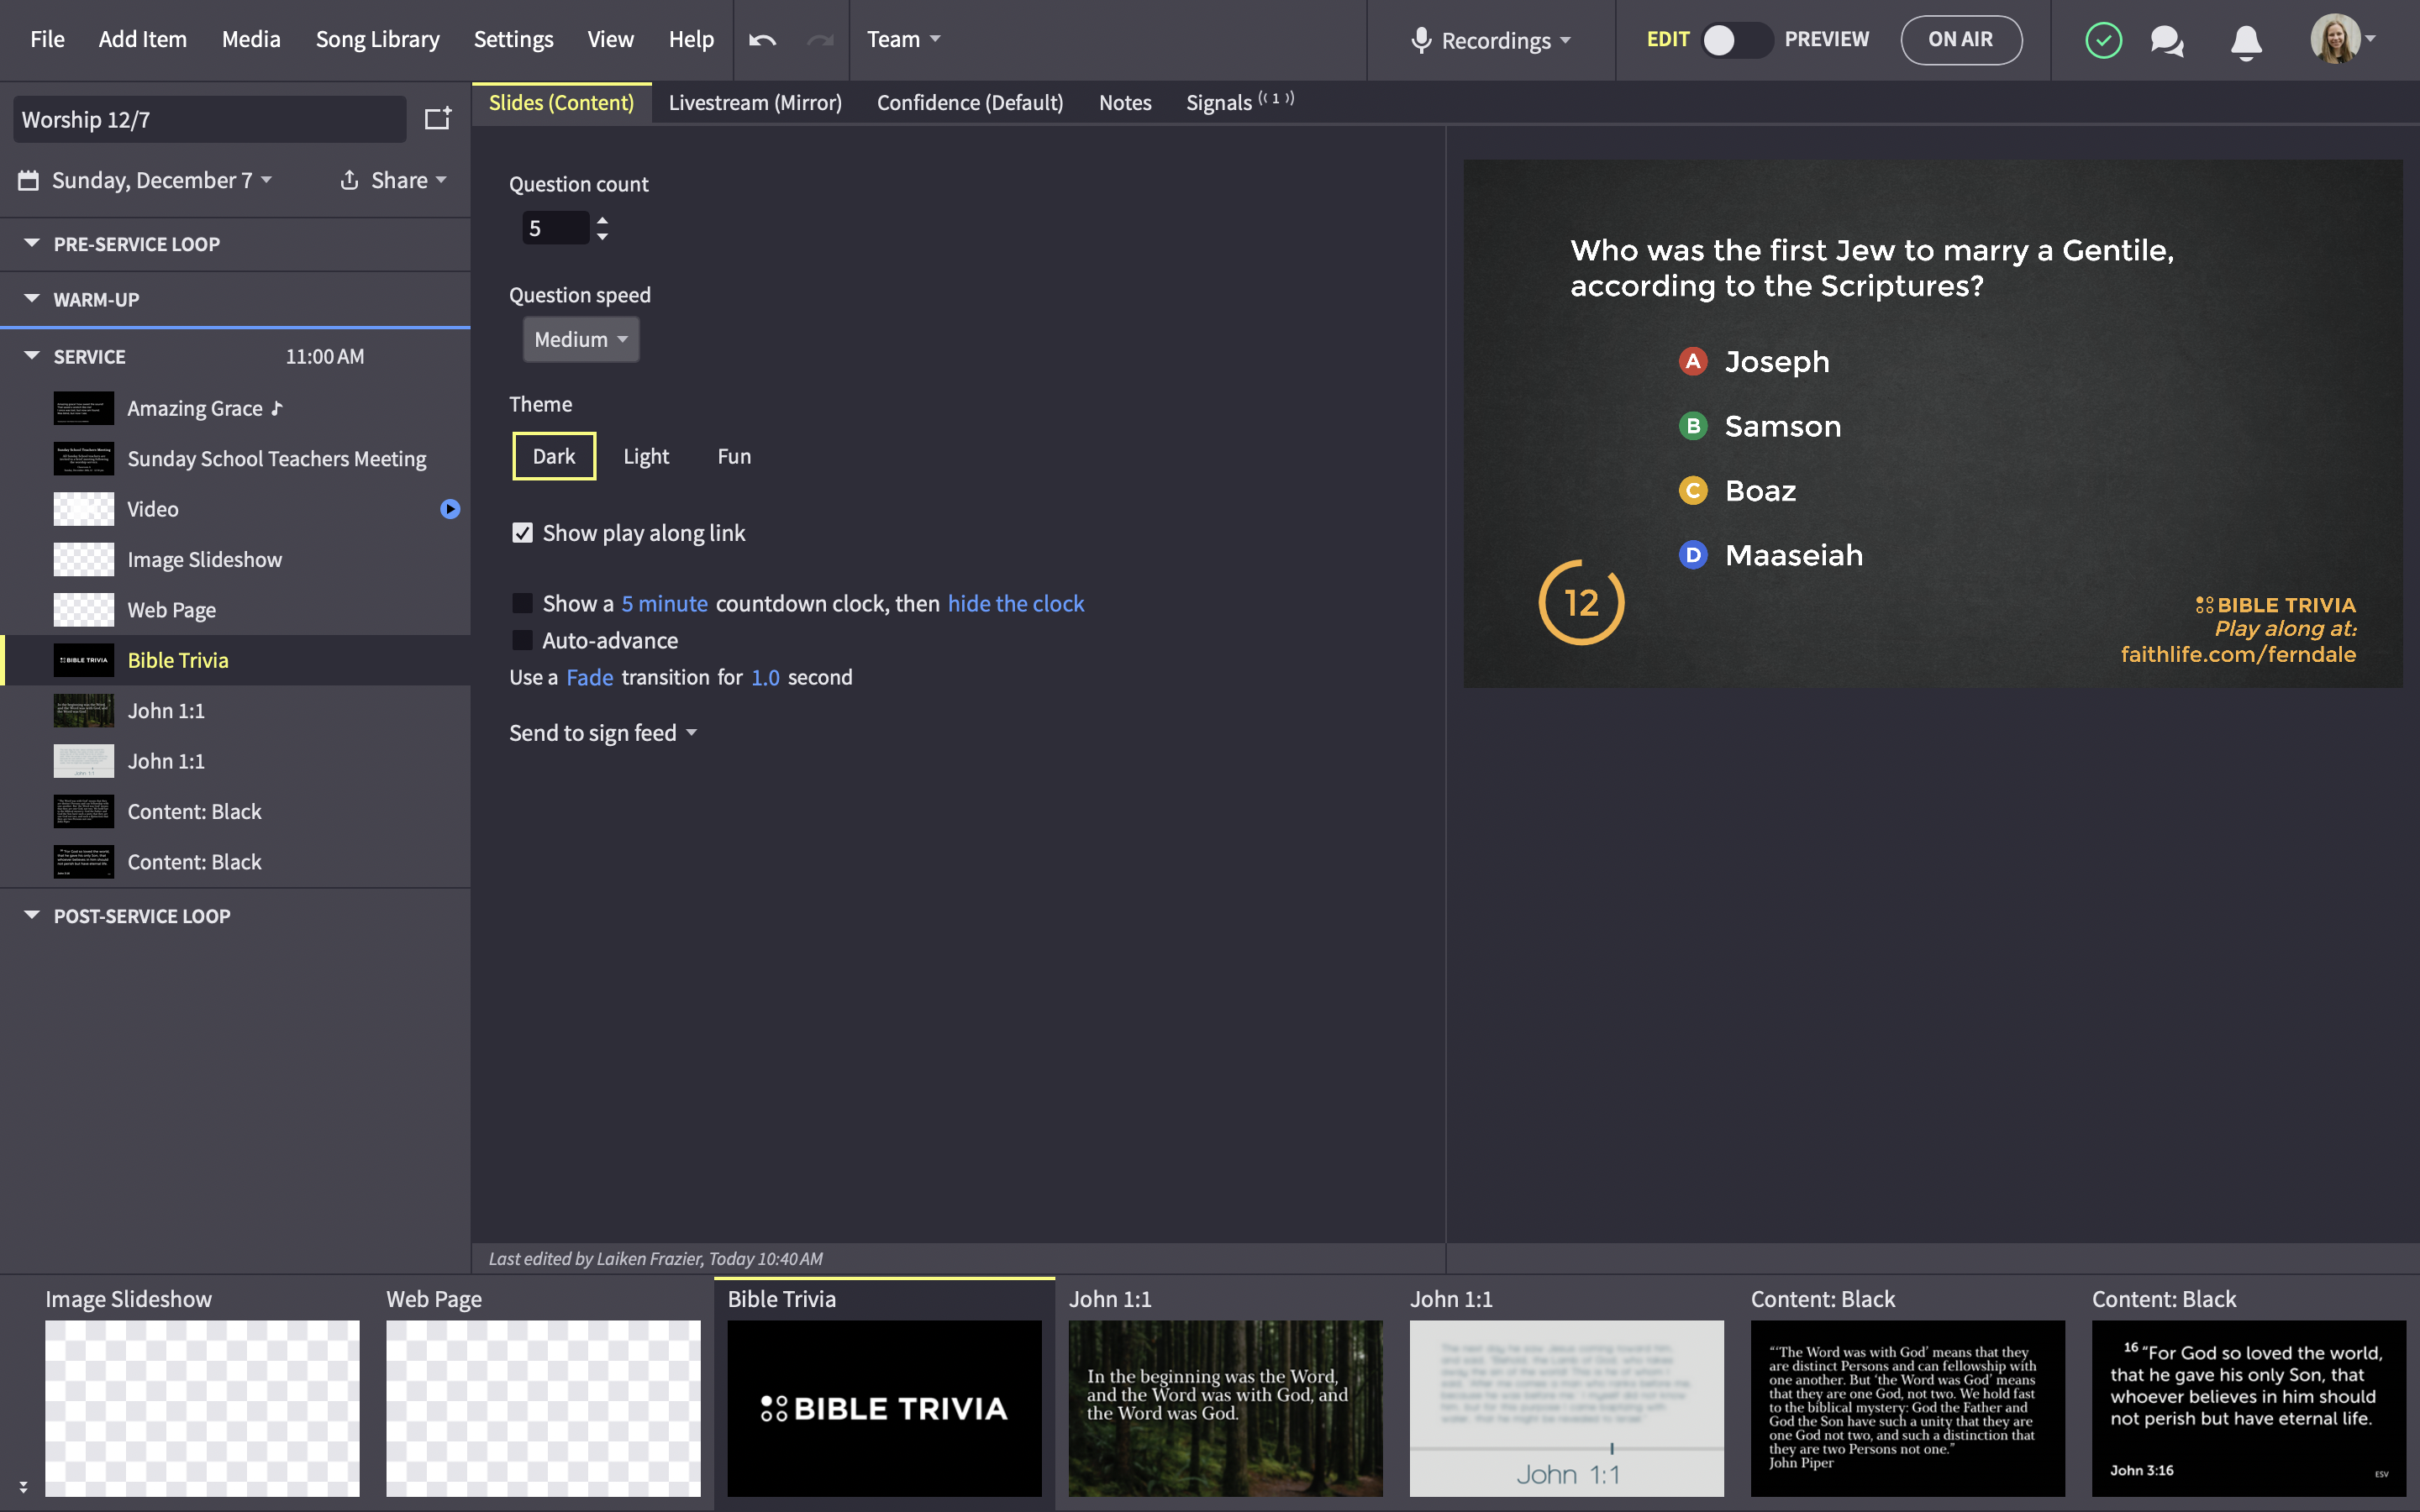Open the File menu
Viewport: 2420px width, 1512px height.
coord(47,39)
